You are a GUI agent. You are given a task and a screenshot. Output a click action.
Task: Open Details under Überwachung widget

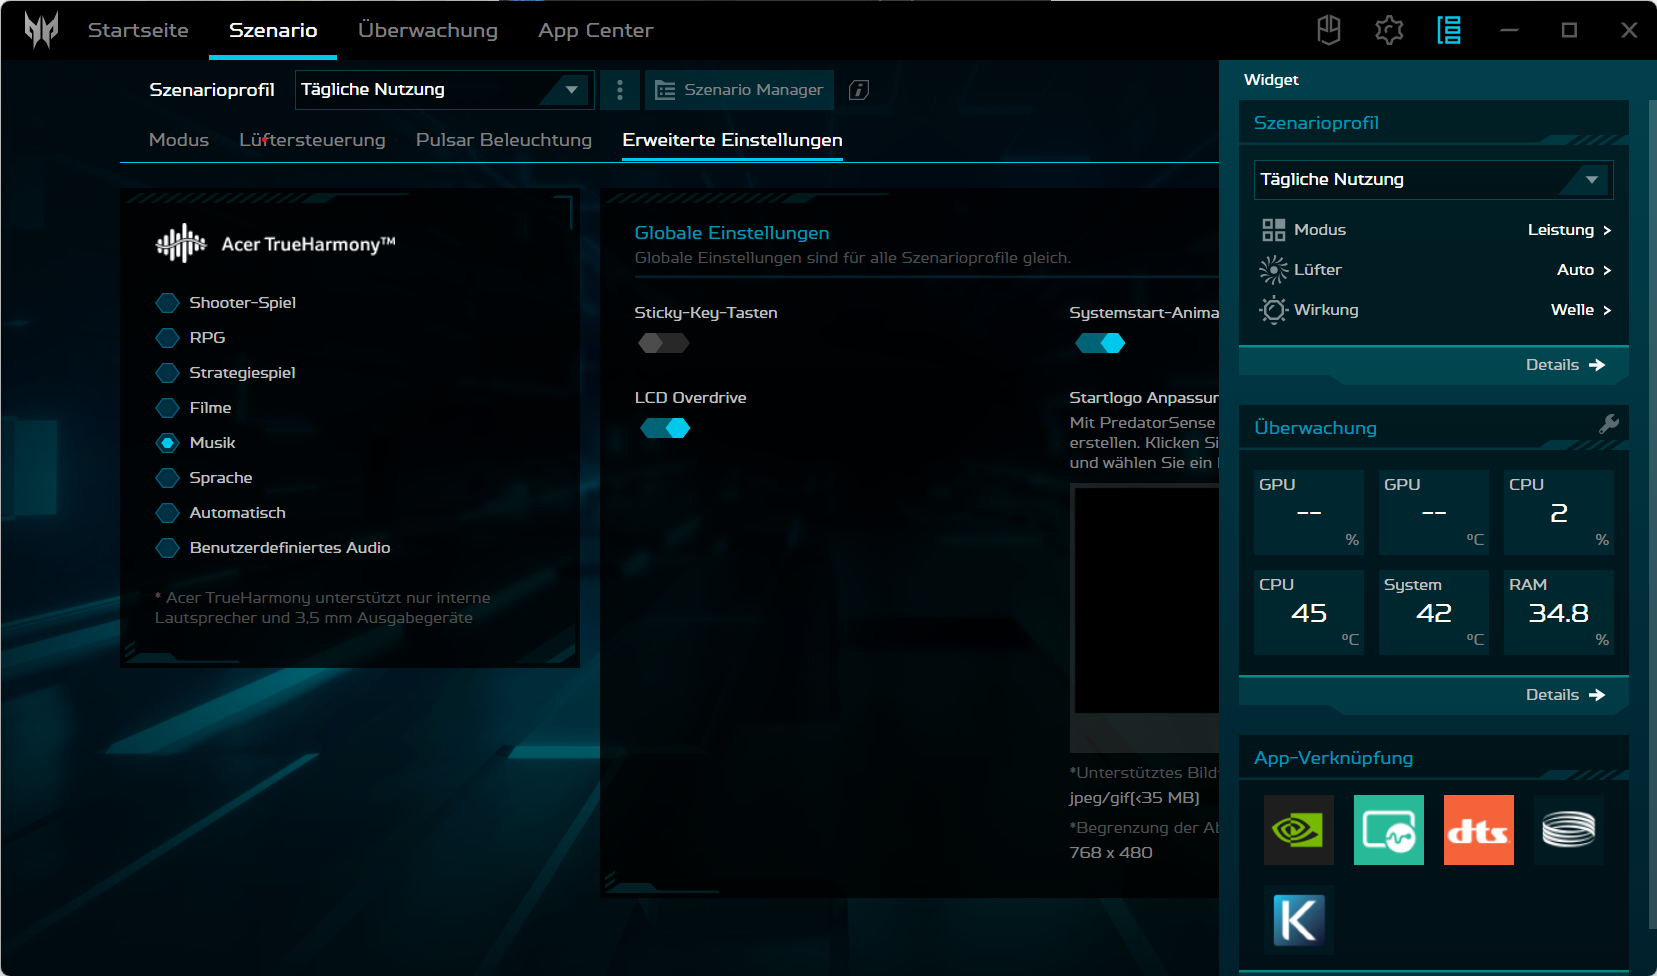coord(1565,695)
